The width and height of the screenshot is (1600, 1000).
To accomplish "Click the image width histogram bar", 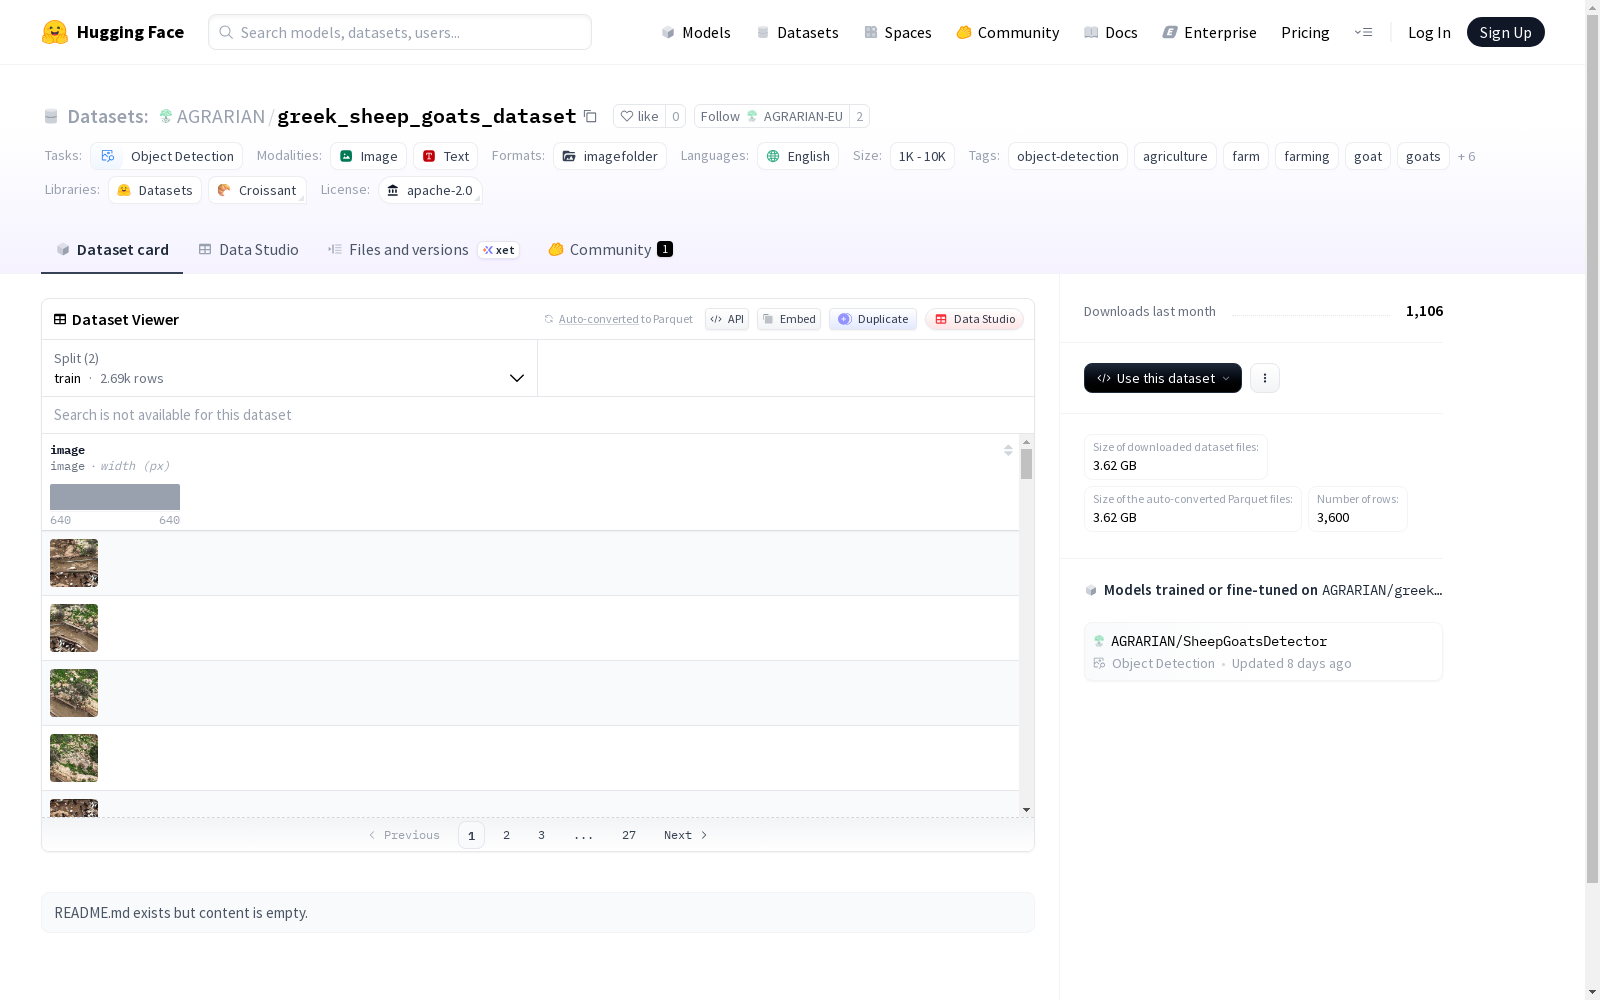I will (x=115, y=497).
